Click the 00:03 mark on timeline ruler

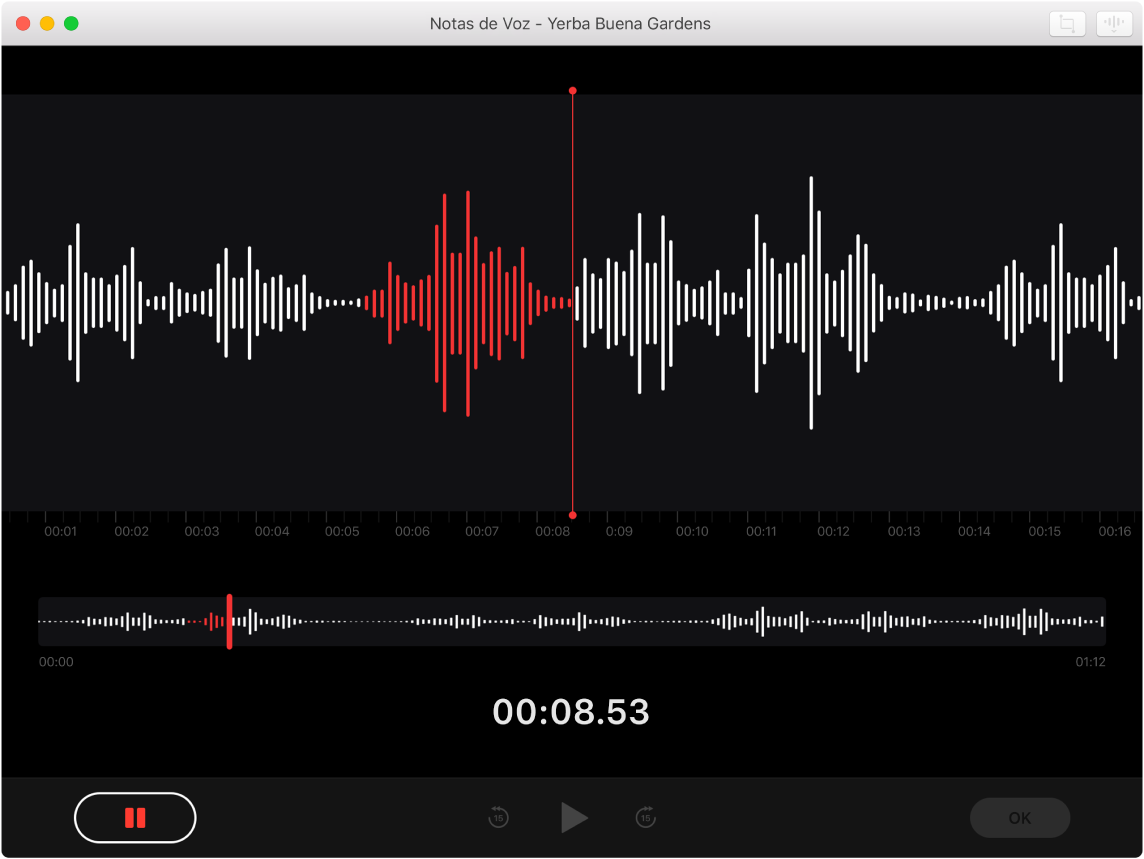pyautogui.click(x=201, y=532)
